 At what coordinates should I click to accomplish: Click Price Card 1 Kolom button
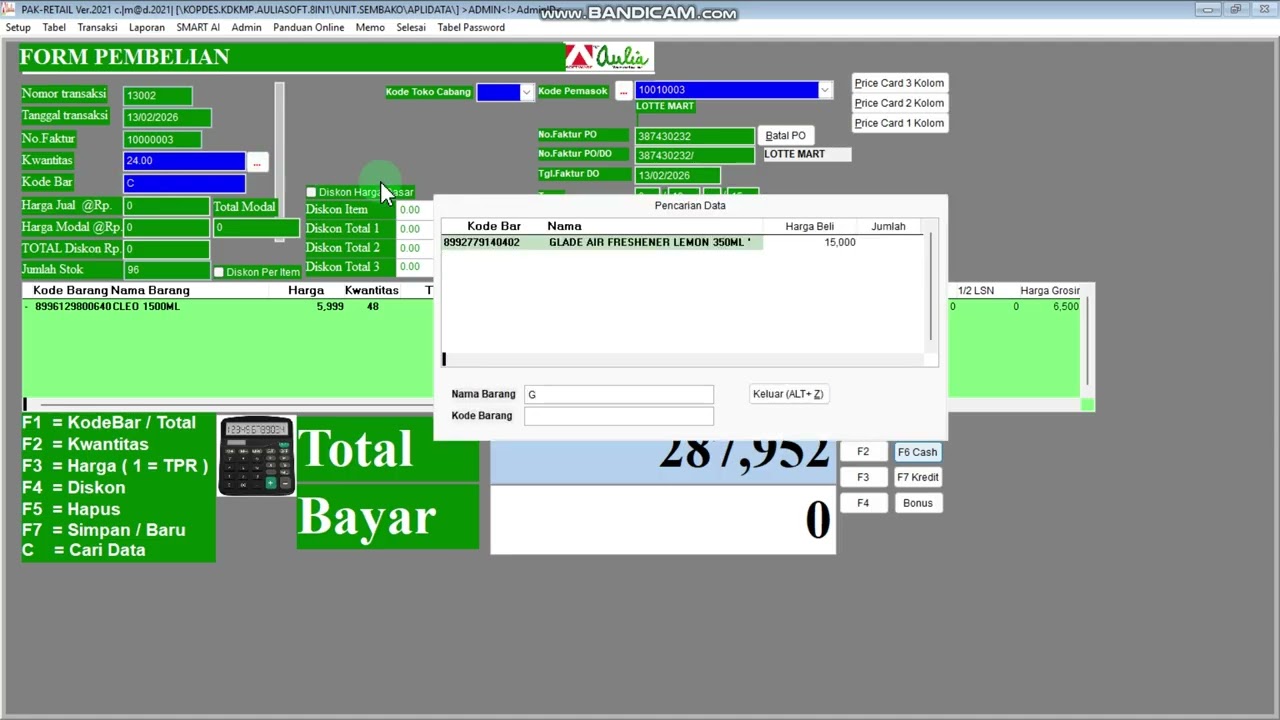[899, 123]
